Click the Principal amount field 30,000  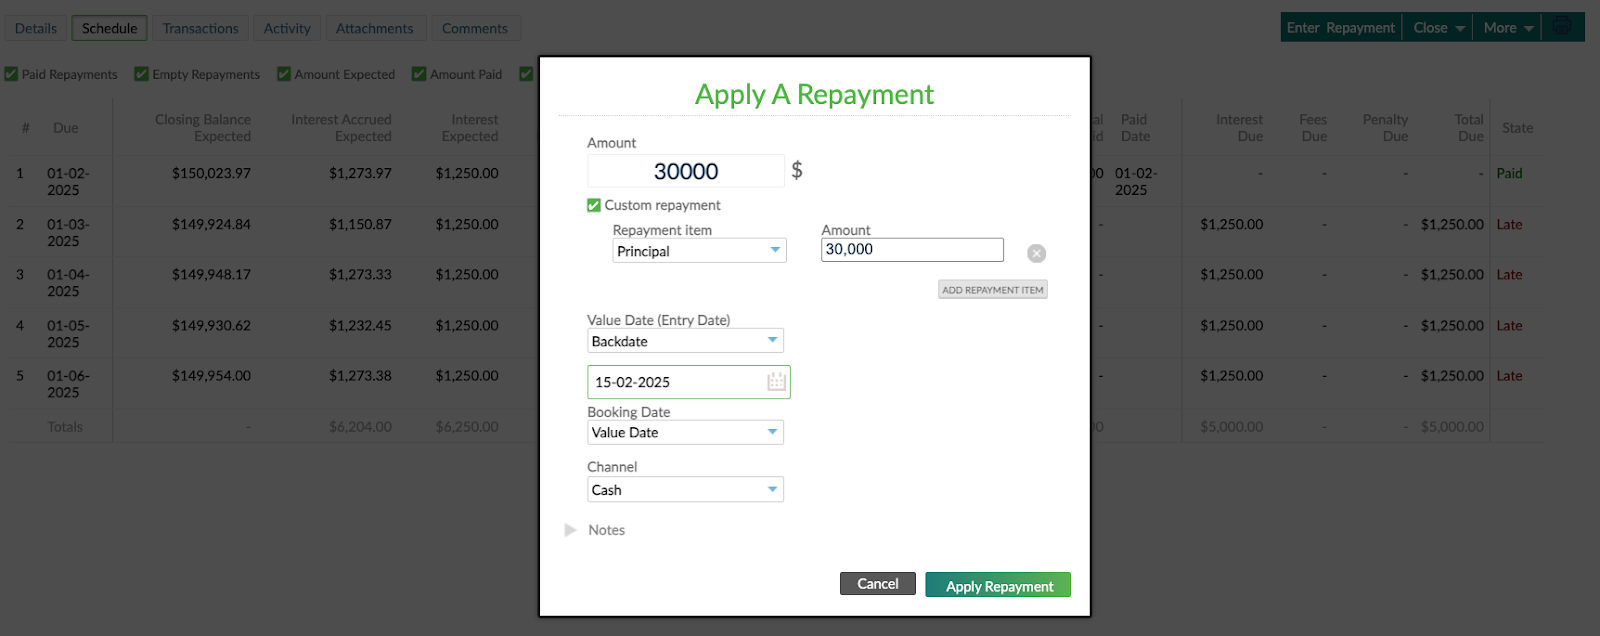tap(912, 250)
